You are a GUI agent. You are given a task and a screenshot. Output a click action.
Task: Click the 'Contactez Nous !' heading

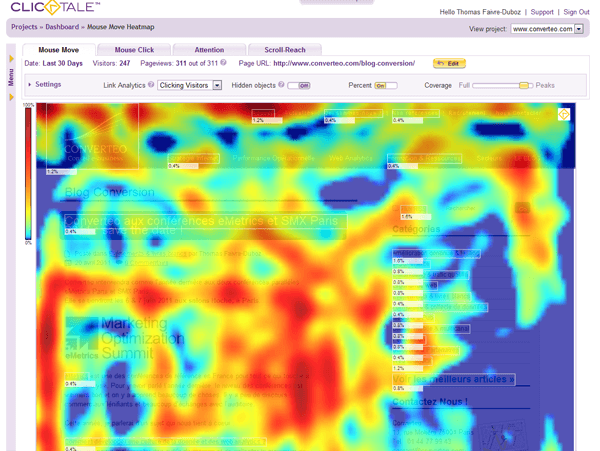tap(430, 402)
